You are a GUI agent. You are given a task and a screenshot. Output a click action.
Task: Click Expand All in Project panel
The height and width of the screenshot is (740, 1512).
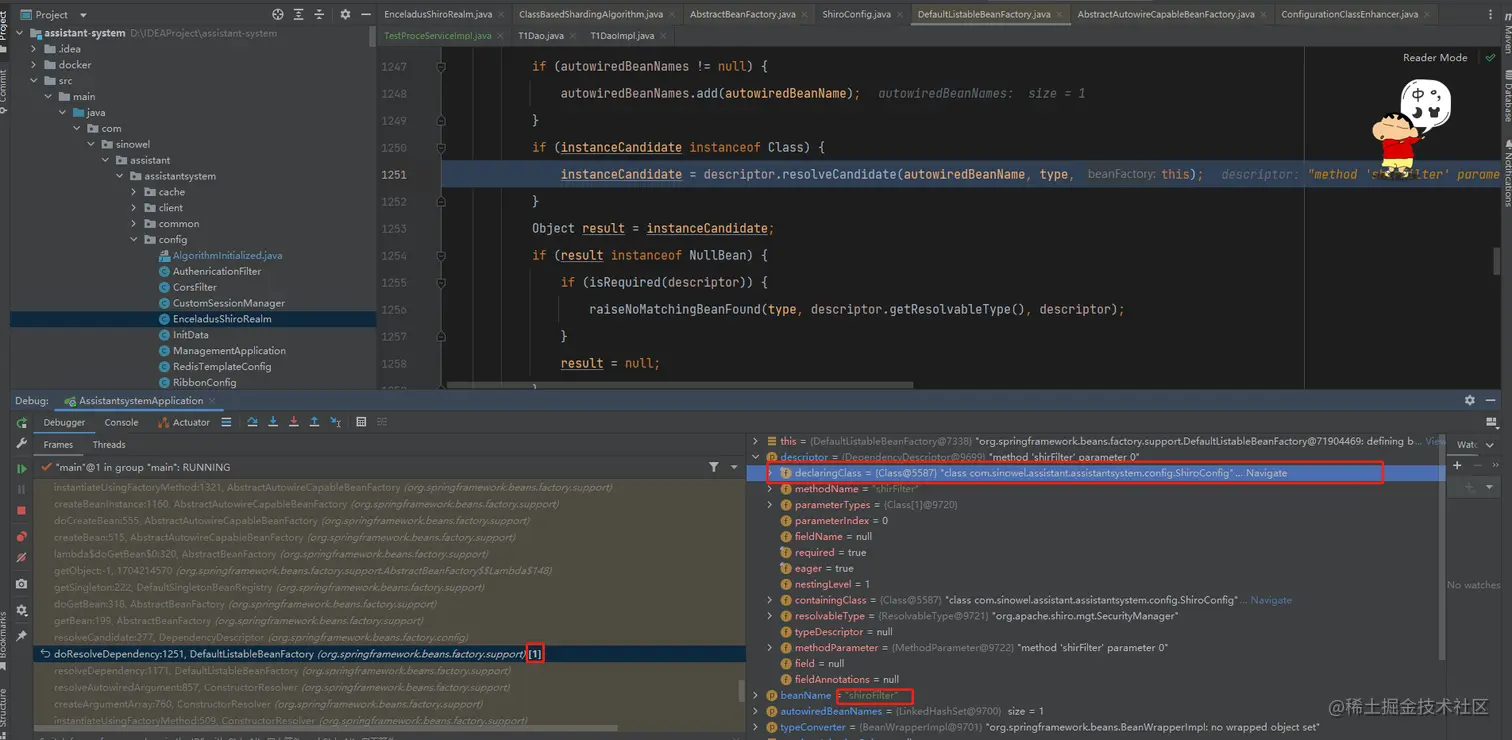300,14
